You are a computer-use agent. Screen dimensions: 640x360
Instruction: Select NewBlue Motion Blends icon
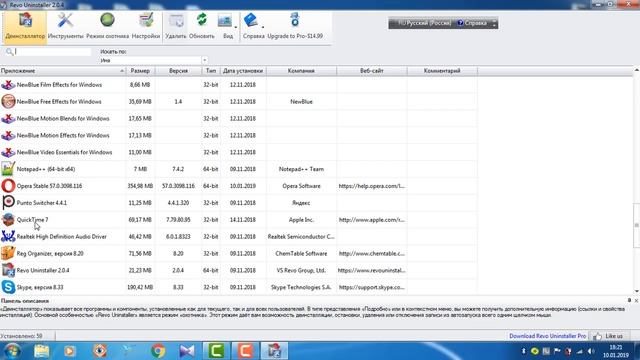8,119
